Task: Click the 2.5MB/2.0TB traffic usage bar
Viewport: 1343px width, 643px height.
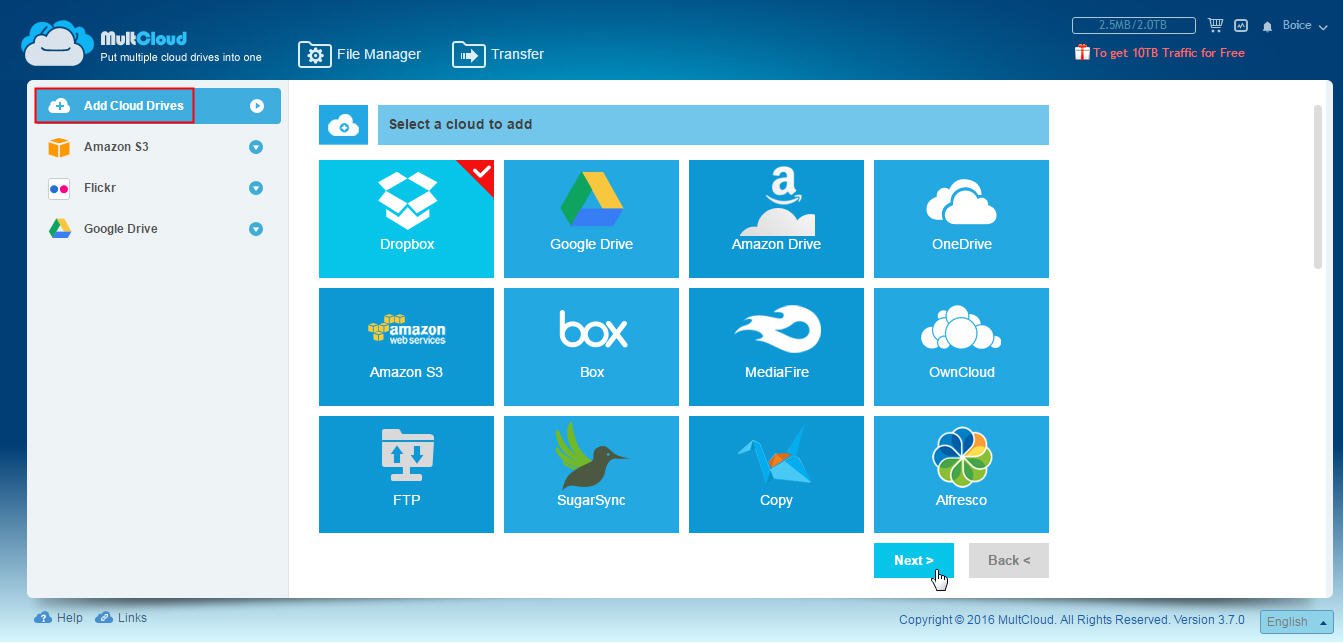Action: pyautogui.click(x=1133, y=25)
